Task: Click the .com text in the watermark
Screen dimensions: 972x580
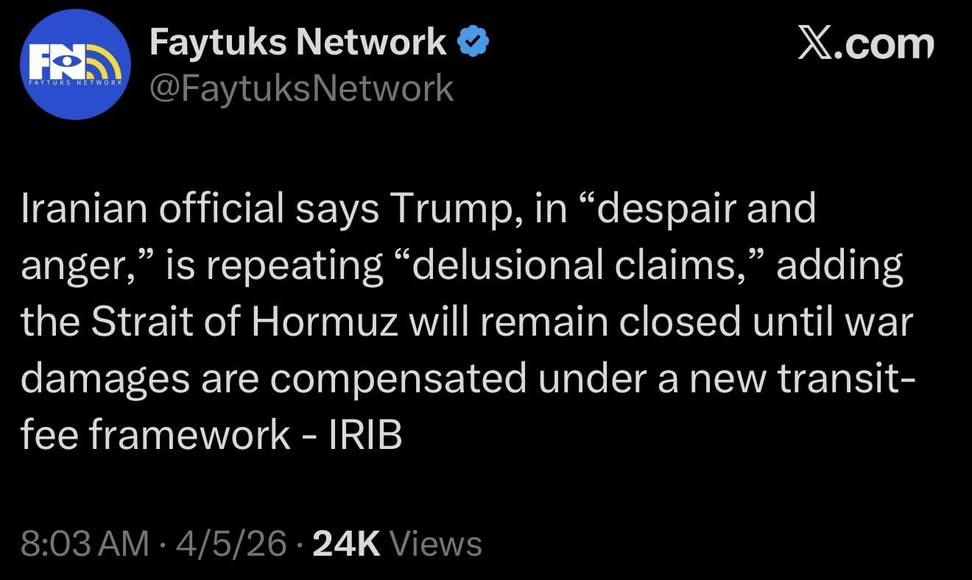Action: (883, 43)
